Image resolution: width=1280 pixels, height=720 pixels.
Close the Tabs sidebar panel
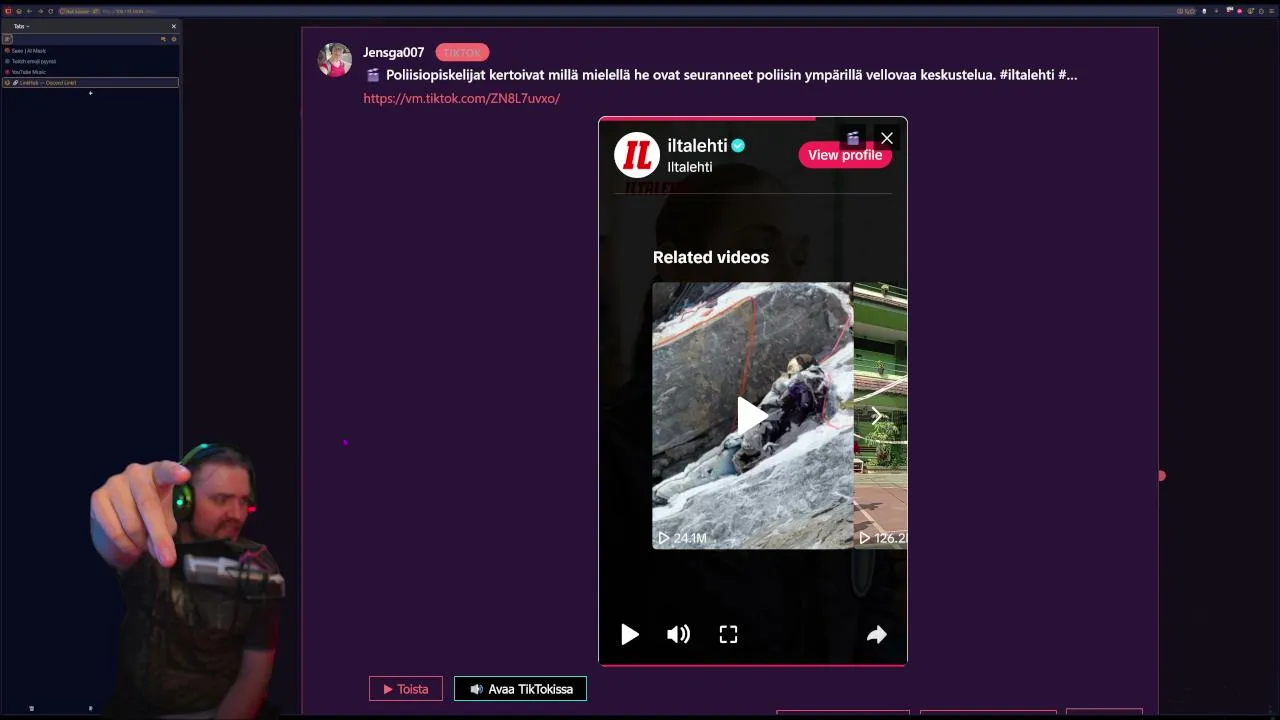[x=173, y=26]
